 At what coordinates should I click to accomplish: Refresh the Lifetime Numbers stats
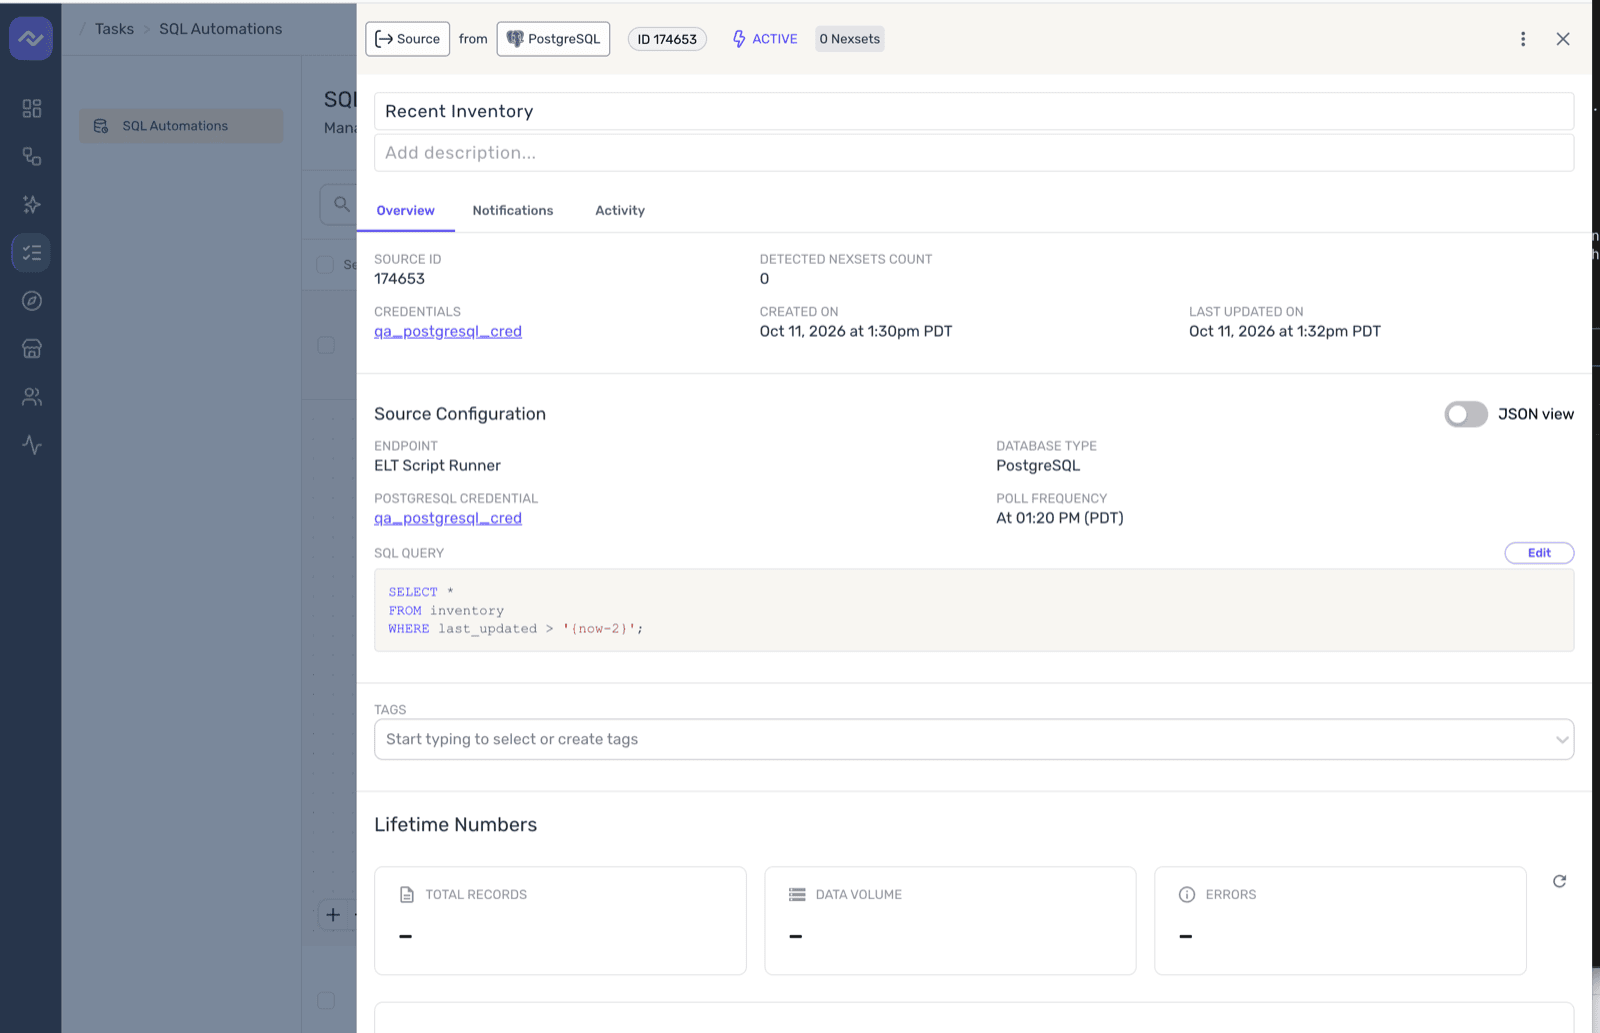pyautogui.click(x=1559, y=881)
